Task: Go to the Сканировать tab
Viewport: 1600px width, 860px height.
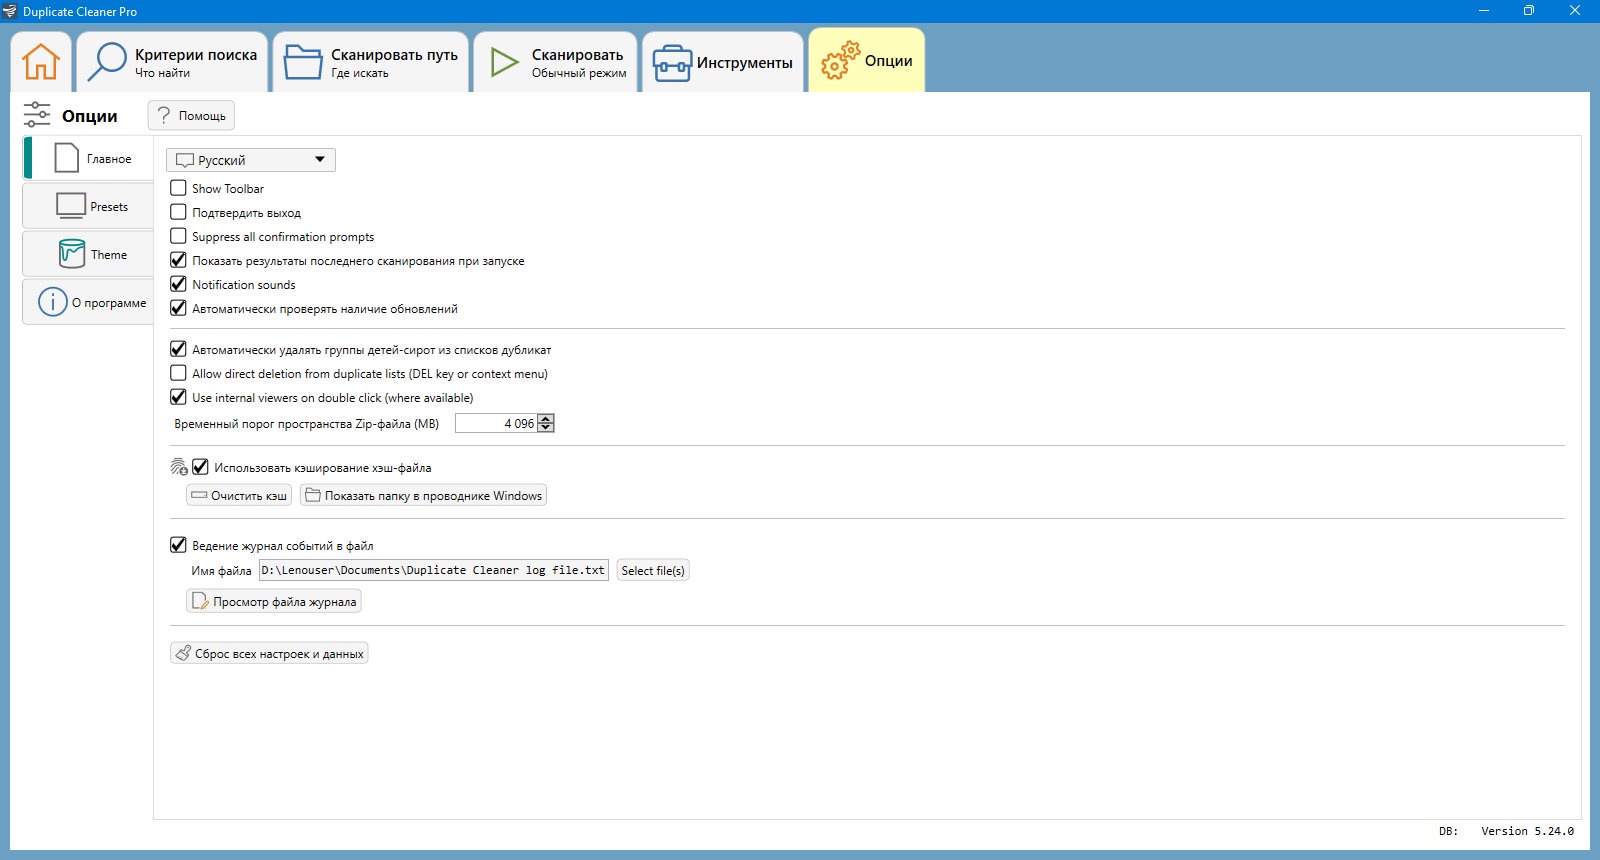Action: click(555, 62)
